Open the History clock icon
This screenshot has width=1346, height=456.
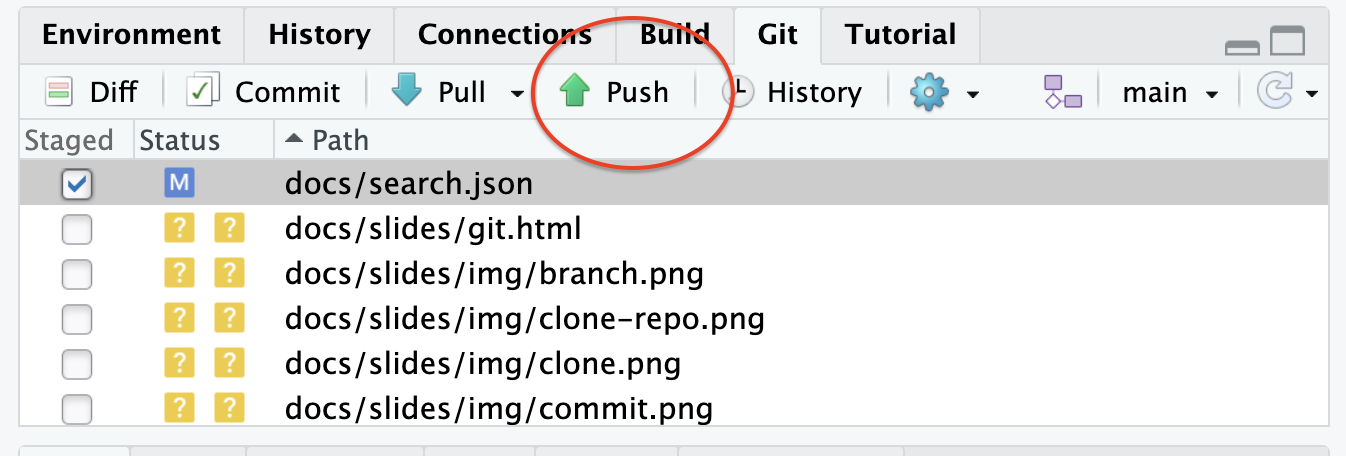click(738, 92)
